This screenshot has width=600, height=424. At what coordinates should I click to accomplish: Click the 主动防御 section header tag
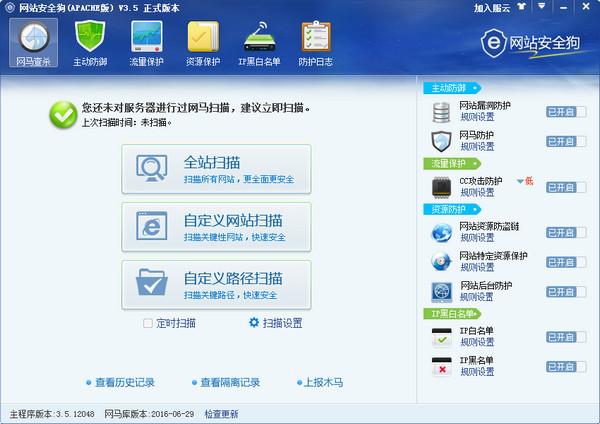452,88
